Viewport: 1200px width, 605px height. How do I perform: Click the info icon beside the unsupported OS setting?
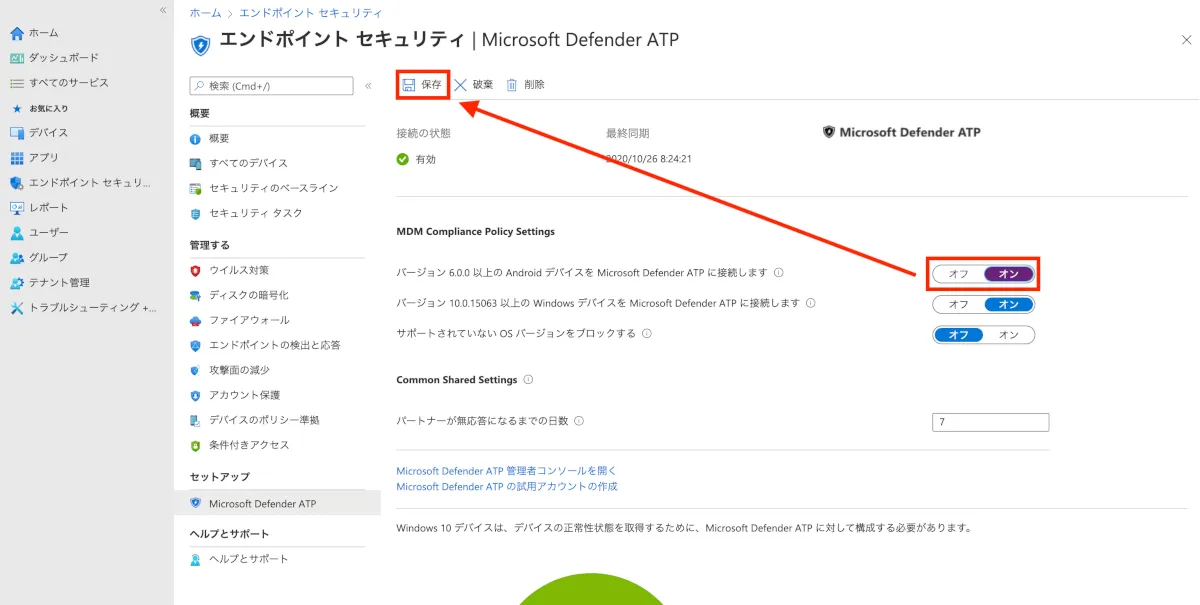[647, 334]
